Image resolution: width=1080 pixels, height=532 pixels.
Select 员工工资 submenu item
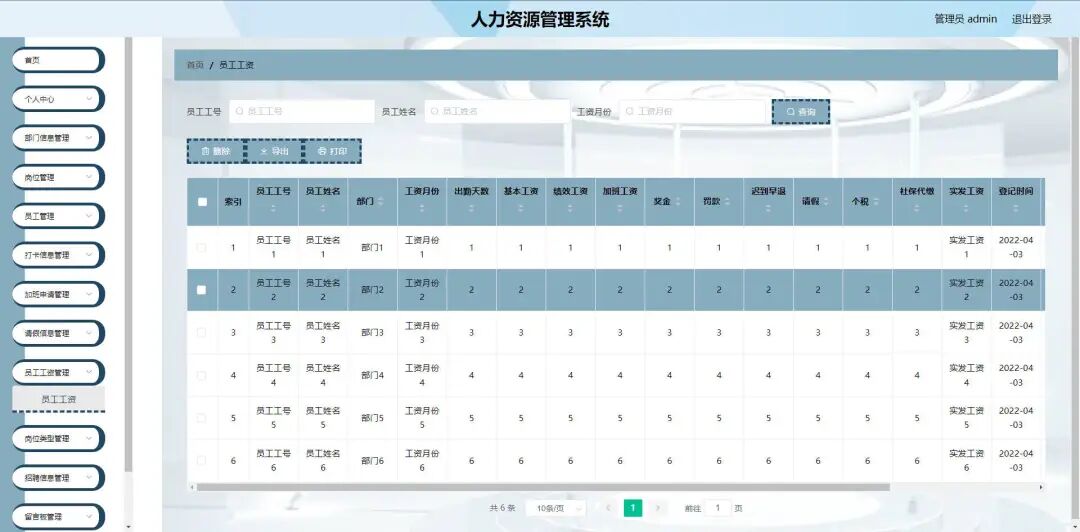tap(59, 399)
